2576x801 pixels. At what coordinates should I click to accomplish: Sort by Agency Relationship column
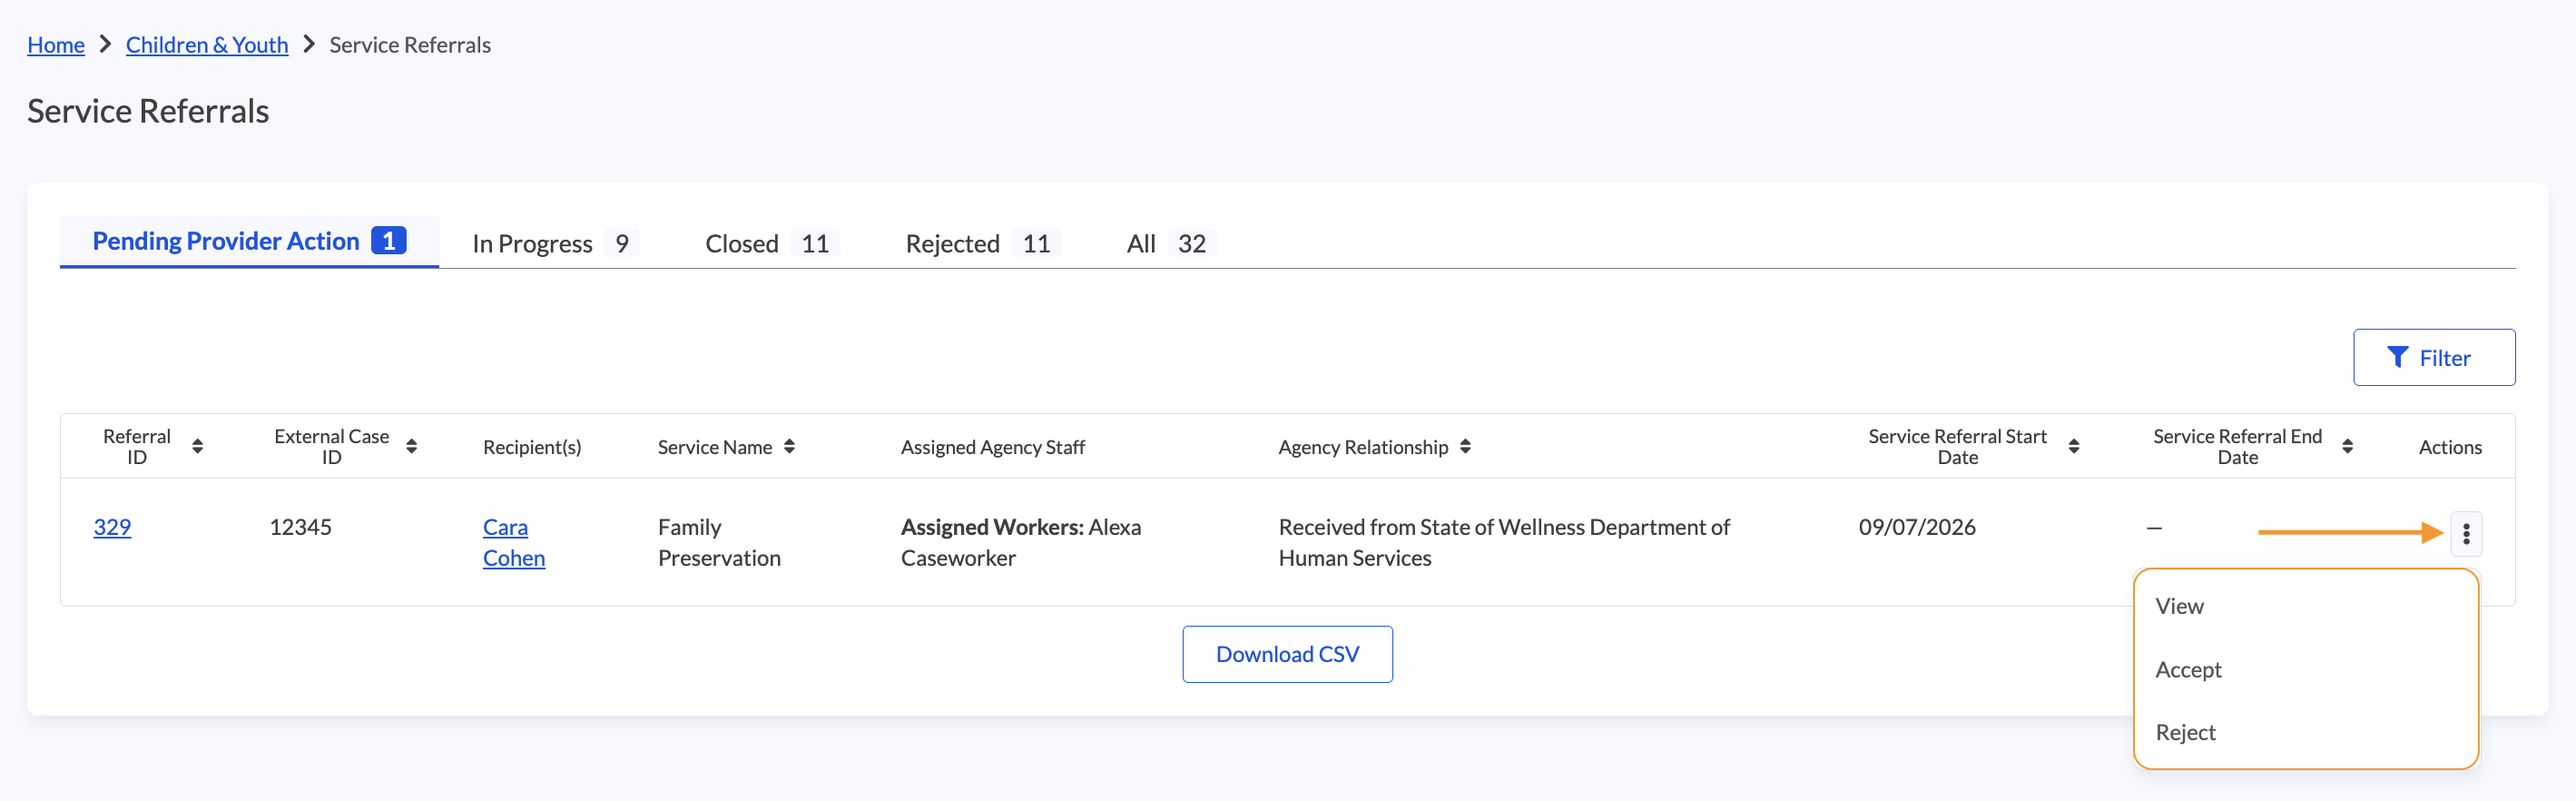point(1465,447)
